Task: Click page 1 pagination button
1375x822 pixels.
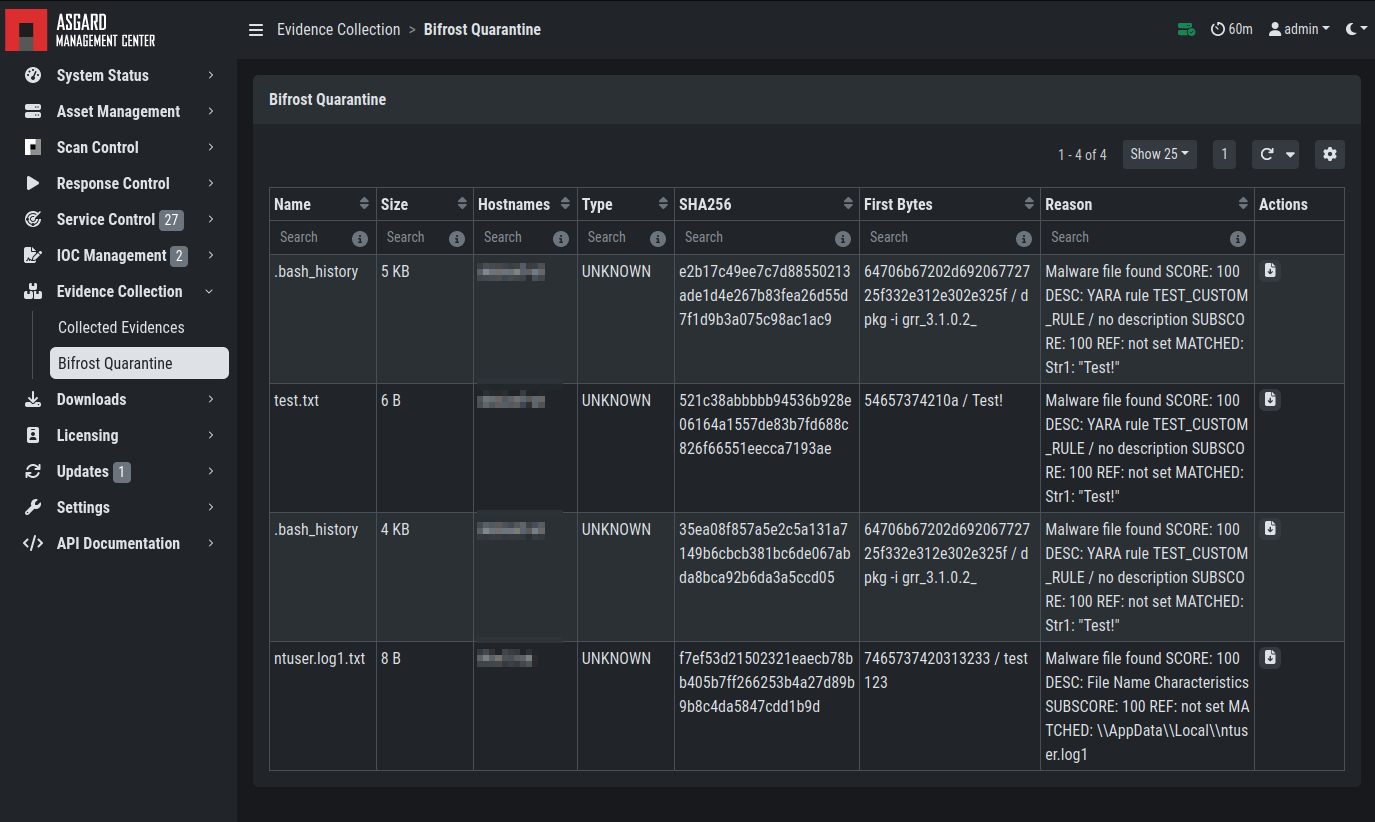Action: (1224, 154)
